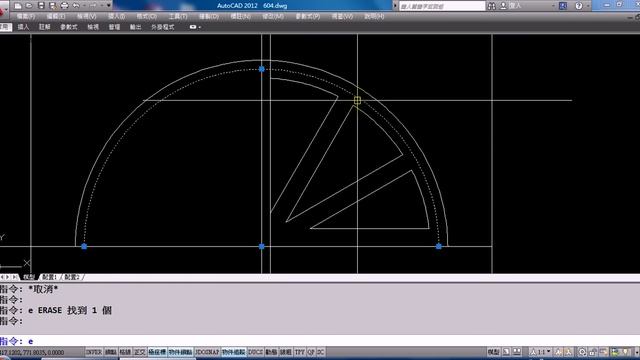This screenshot has height=360, width=640.
Task: Toggle polar tracking in status bar
Action: [157, 352]
